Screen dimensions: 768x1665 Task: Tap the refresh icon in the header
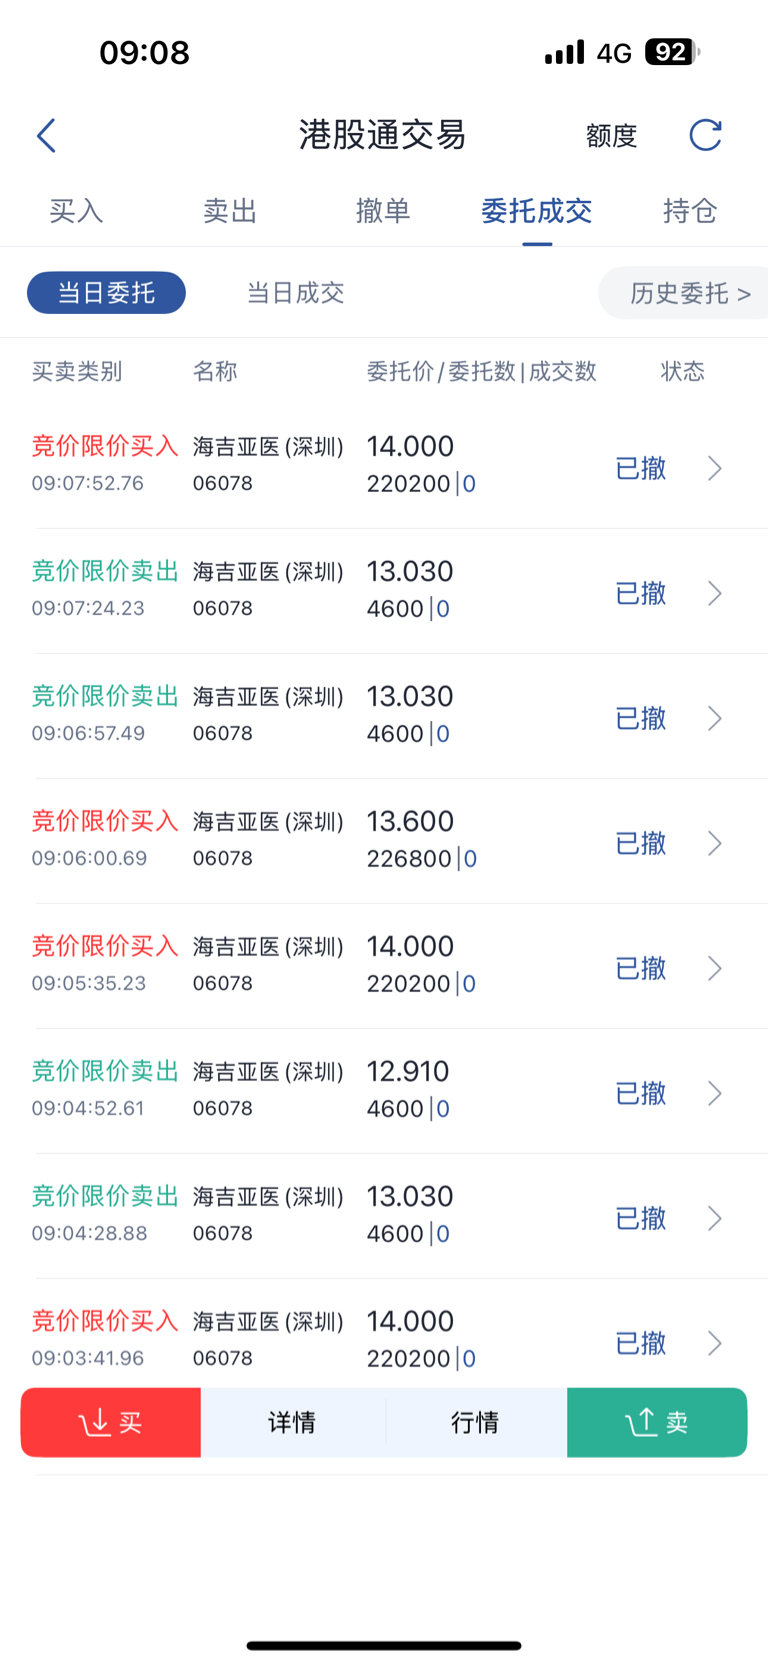[705, 135]
